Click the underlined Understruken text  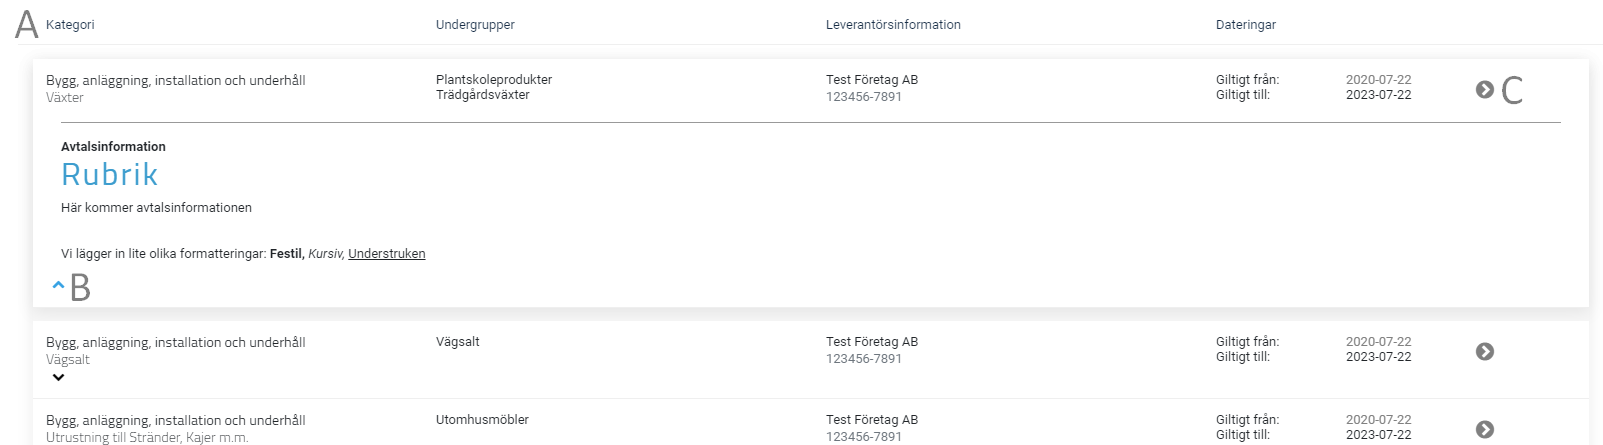pos(387,254)
